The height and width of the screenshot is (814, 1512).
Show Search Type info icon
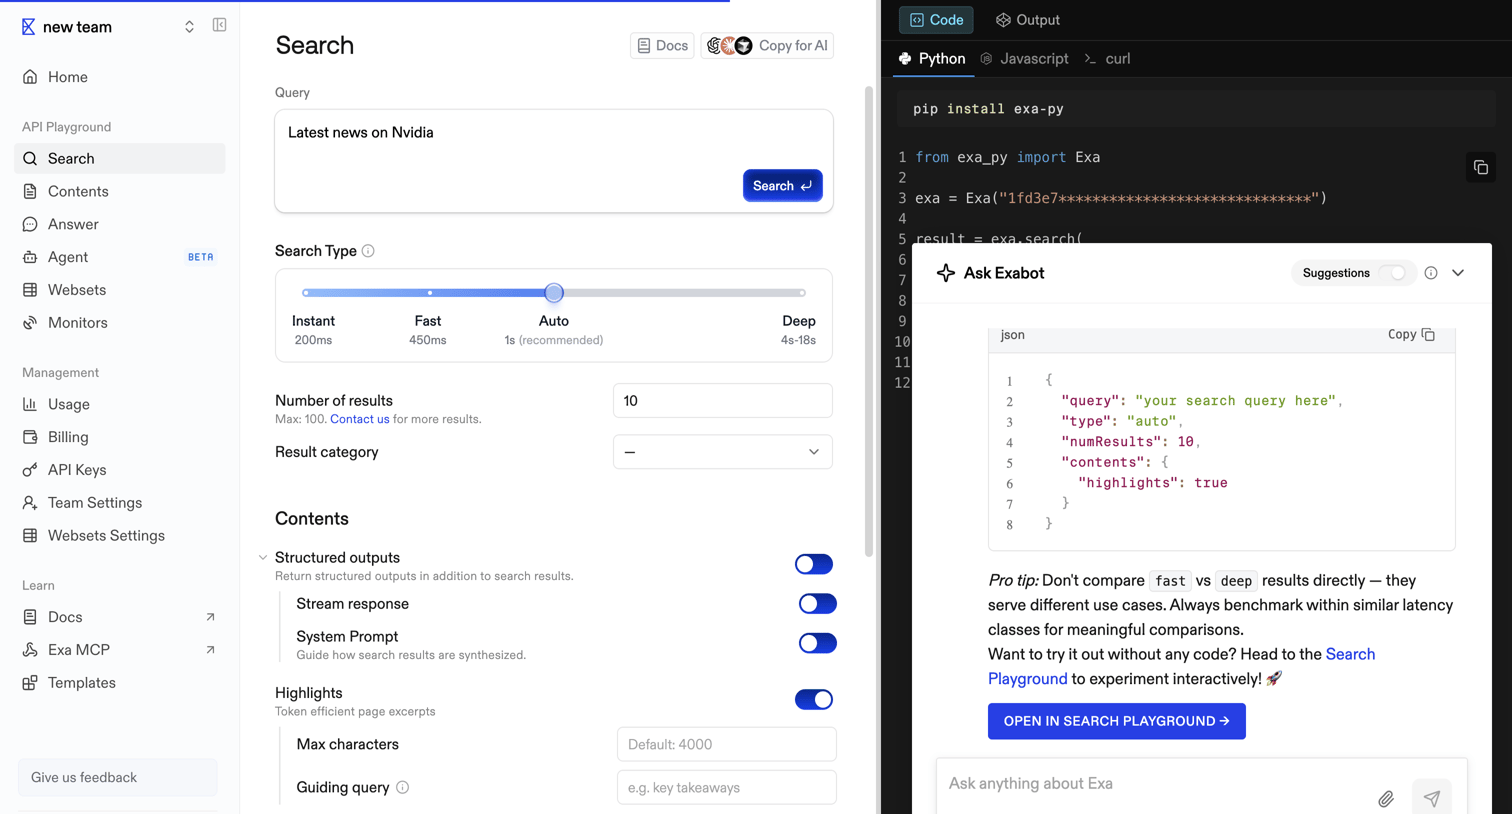coord(368,251)
